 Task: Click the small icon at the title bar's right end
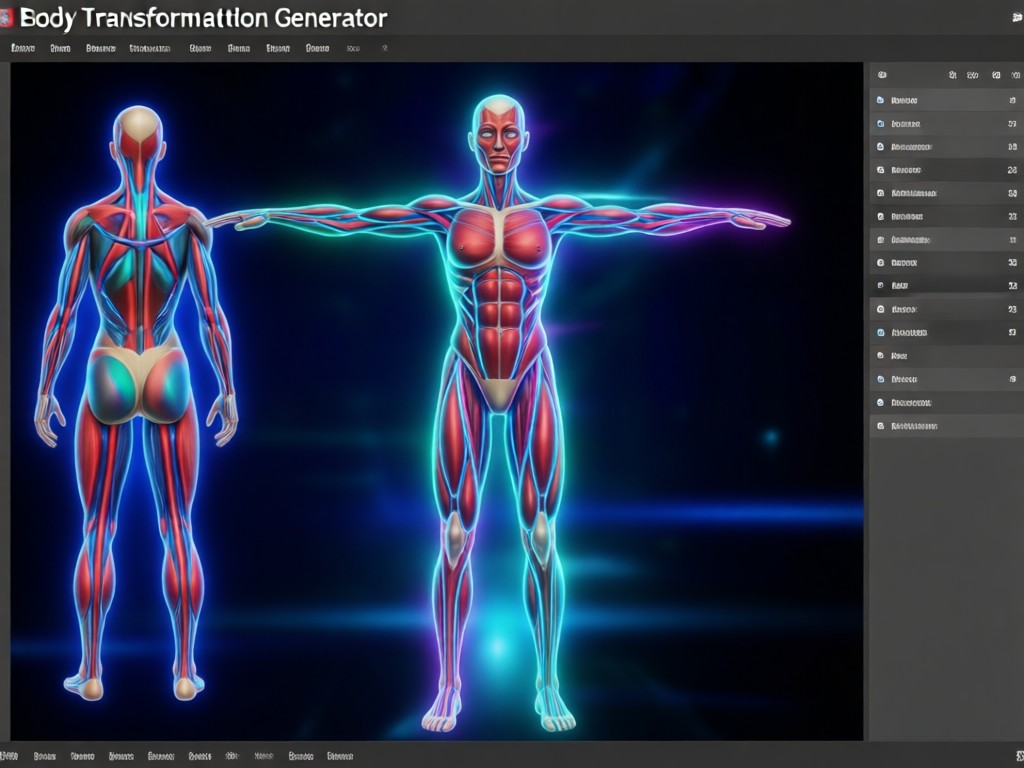(x=1017, y=18)
